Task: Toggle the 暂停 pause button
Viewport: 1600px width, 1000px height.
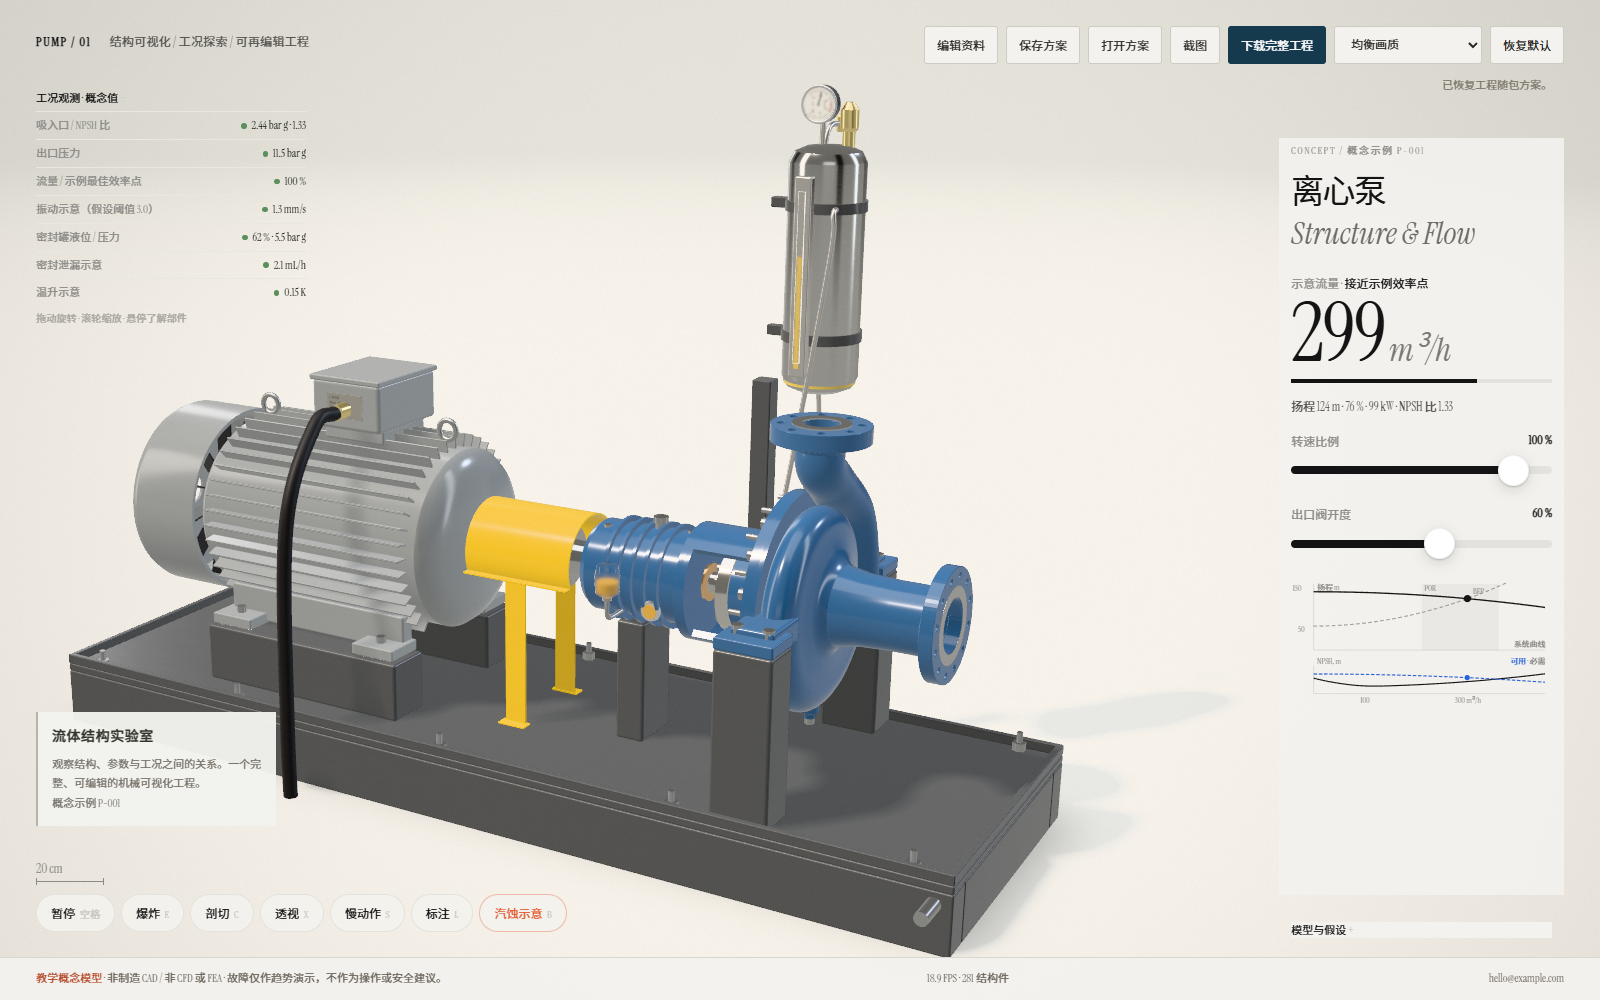Action: click(x=76, y=913)
